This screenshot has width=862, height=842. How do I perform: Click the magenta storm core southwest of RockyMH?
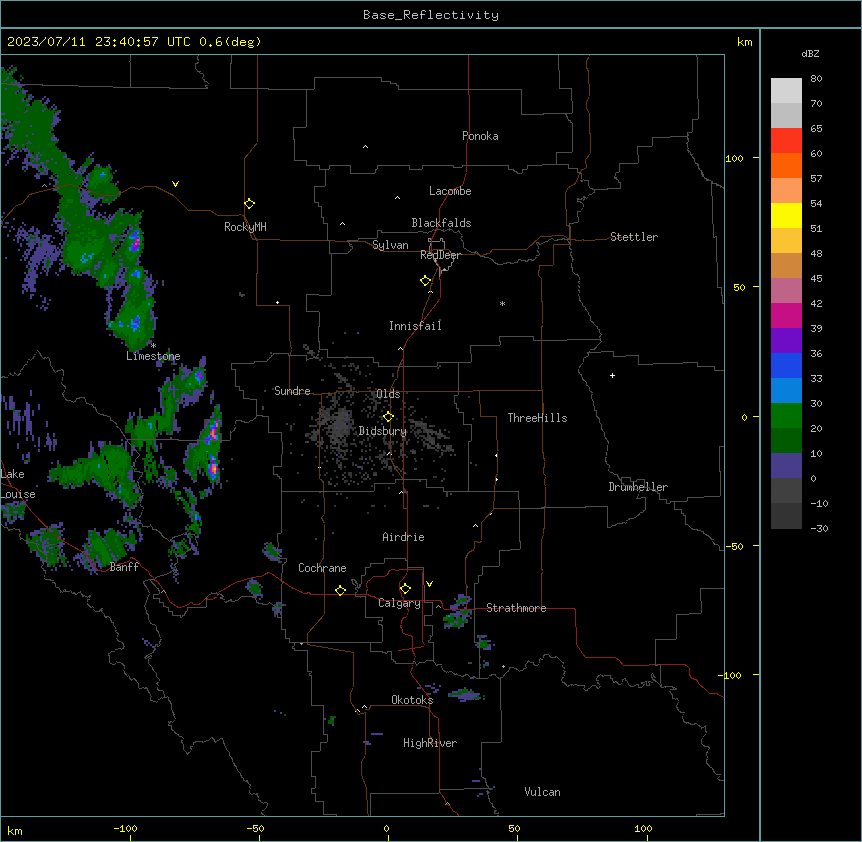[x=135, y=240]
